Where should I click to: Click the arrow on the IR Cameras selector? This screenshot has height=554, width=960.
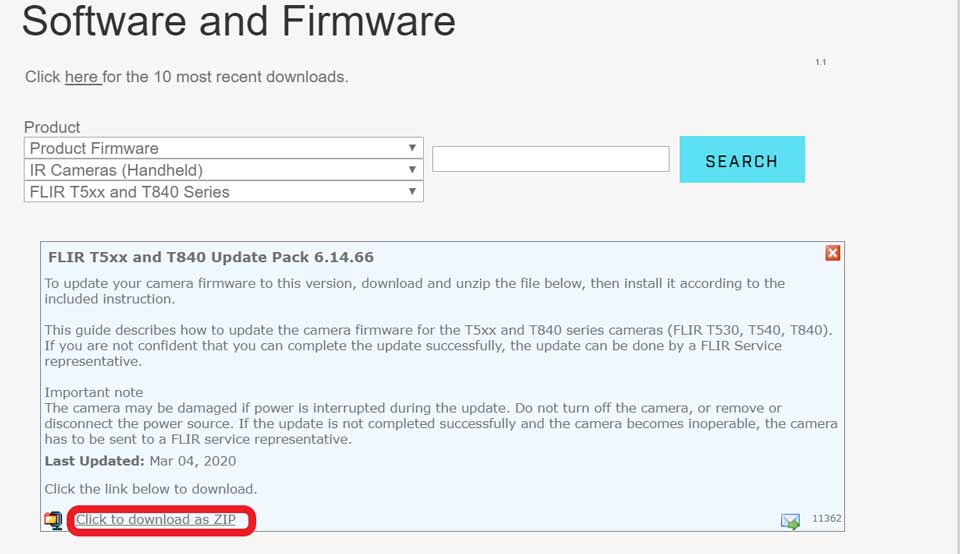(412, 170)
